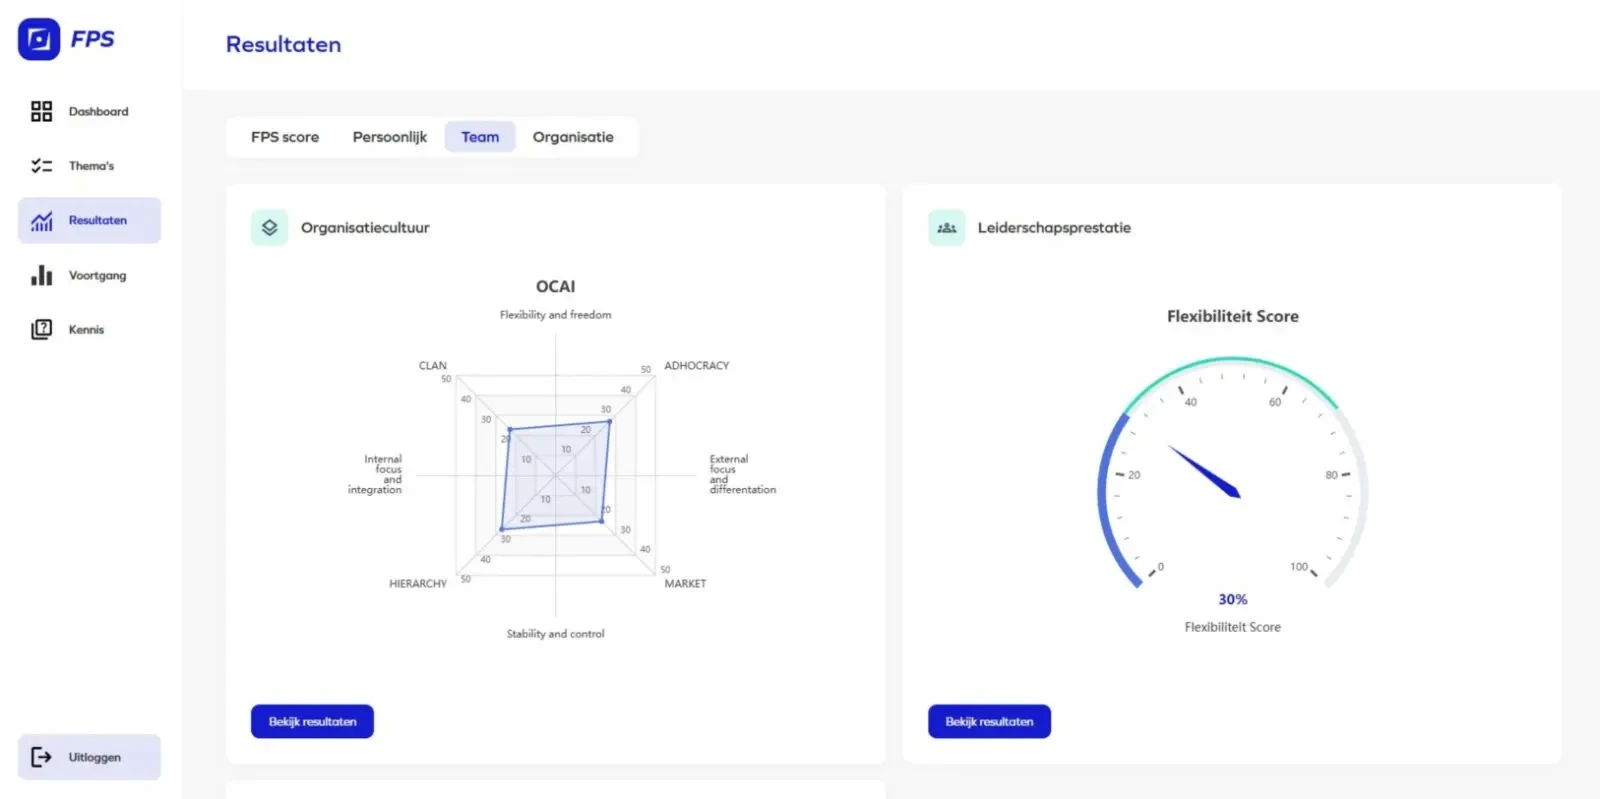The width and height of the screenshot is (1600, 799).
Task: Go to the Dashboard menu label
Action: [99, 111]
